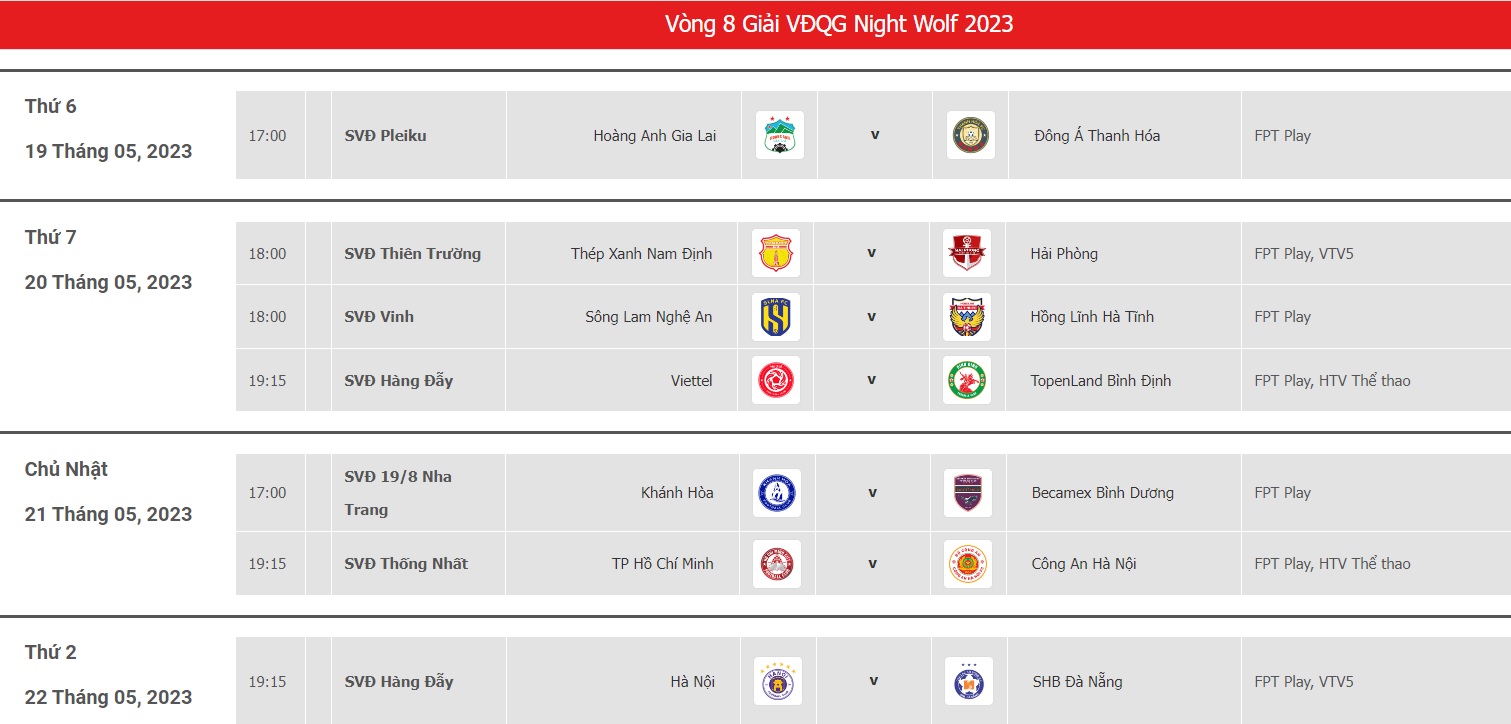The height and width of the screenshot is (724, 1511).
Task: Click the Hà Nội club crest
Action: coord(777,681)
